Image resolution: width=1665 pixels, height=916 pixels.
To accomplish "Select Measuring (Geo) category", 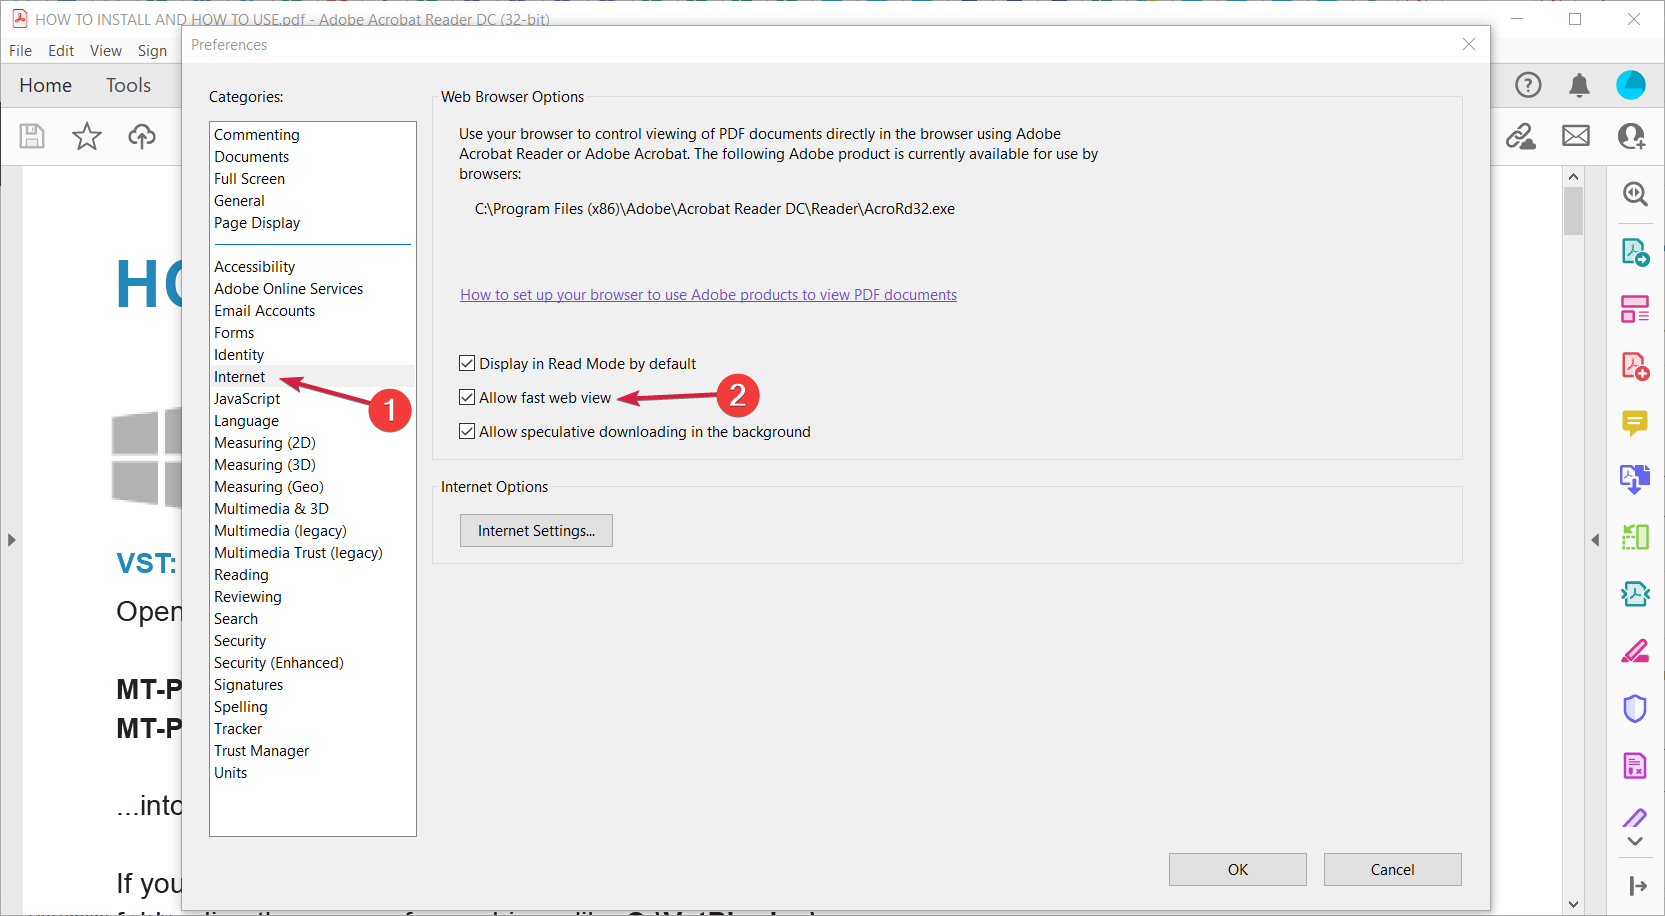I will pos(268,487).
